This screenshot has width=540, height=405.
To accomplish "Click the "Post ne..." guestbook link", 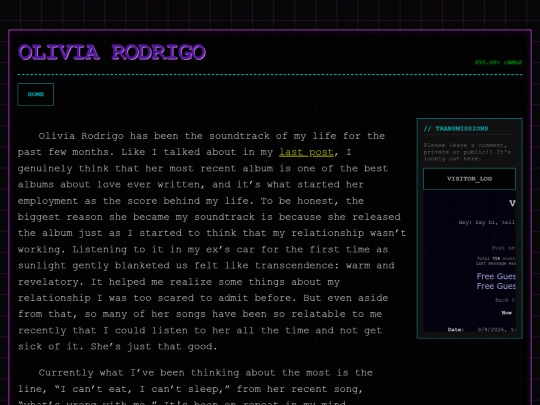I will tap(503, 248).
